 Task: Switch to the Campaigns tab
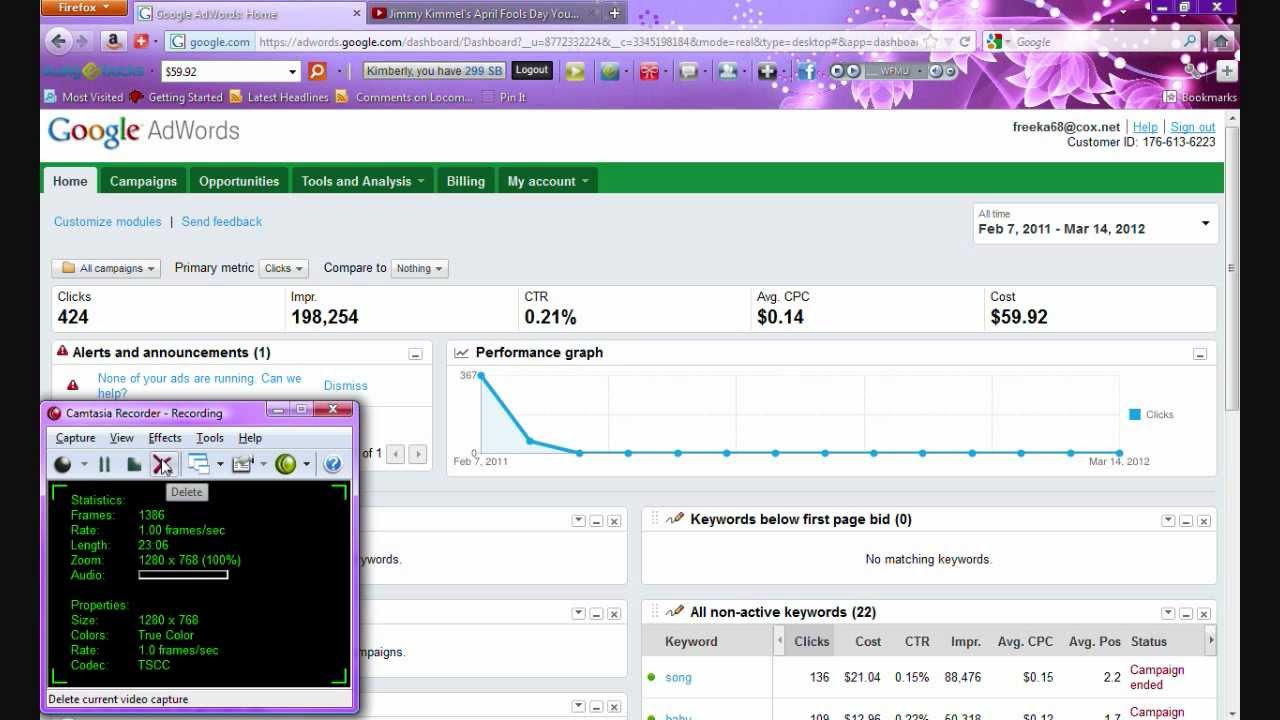pyautogui.click(x=143, y=181)
